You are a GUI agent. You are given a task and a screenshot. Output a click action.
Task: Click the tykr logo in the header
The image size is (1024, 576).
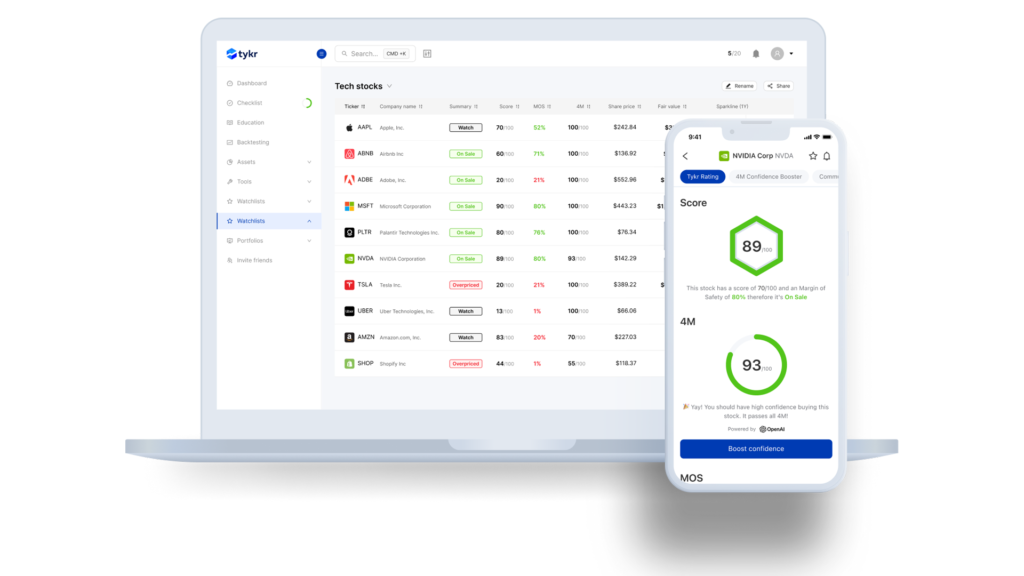point(243,54)
